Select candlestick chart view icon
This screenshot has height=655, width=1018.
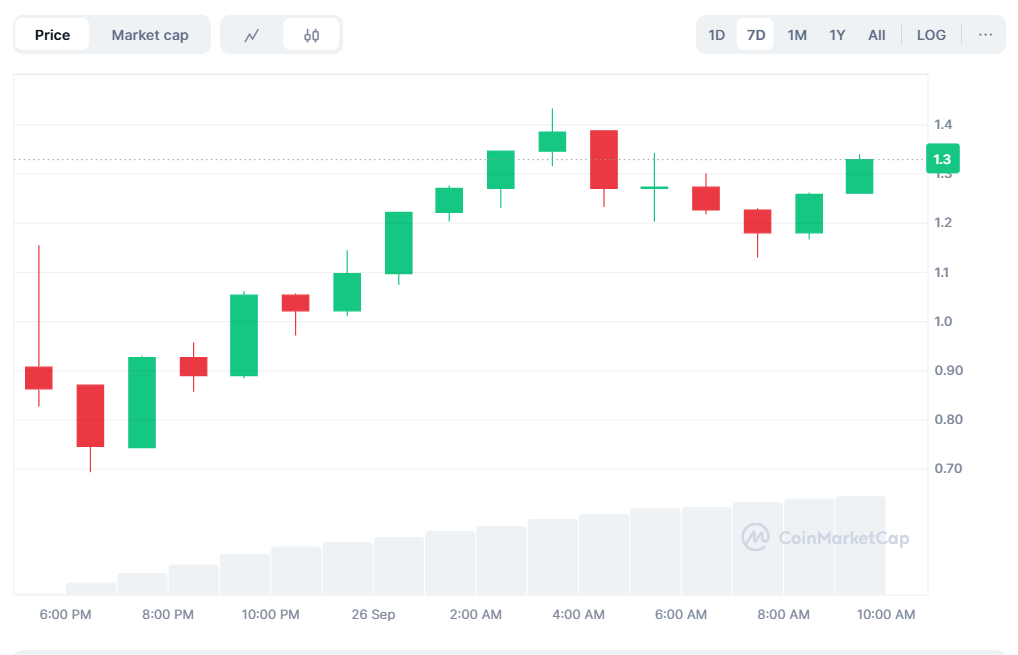pos(311,35)
